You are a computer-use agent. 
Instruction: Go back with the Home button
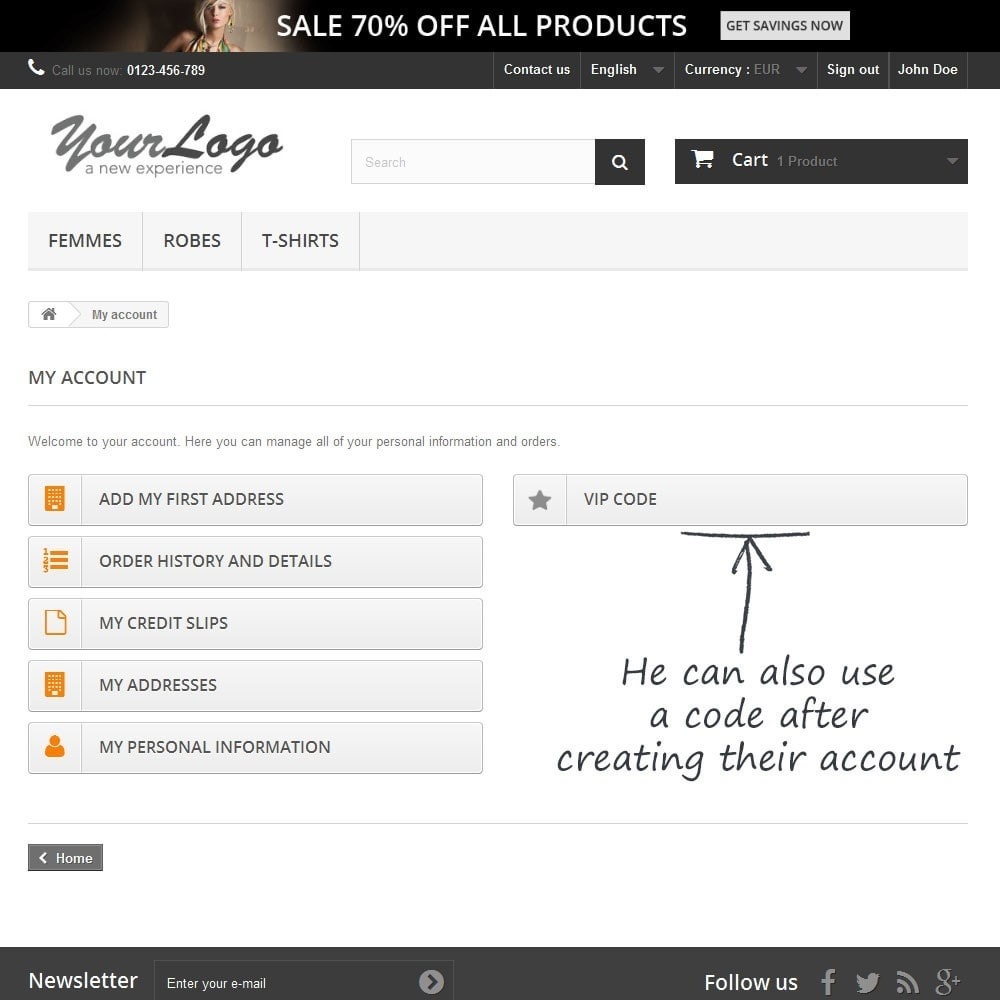pos(65,858)
